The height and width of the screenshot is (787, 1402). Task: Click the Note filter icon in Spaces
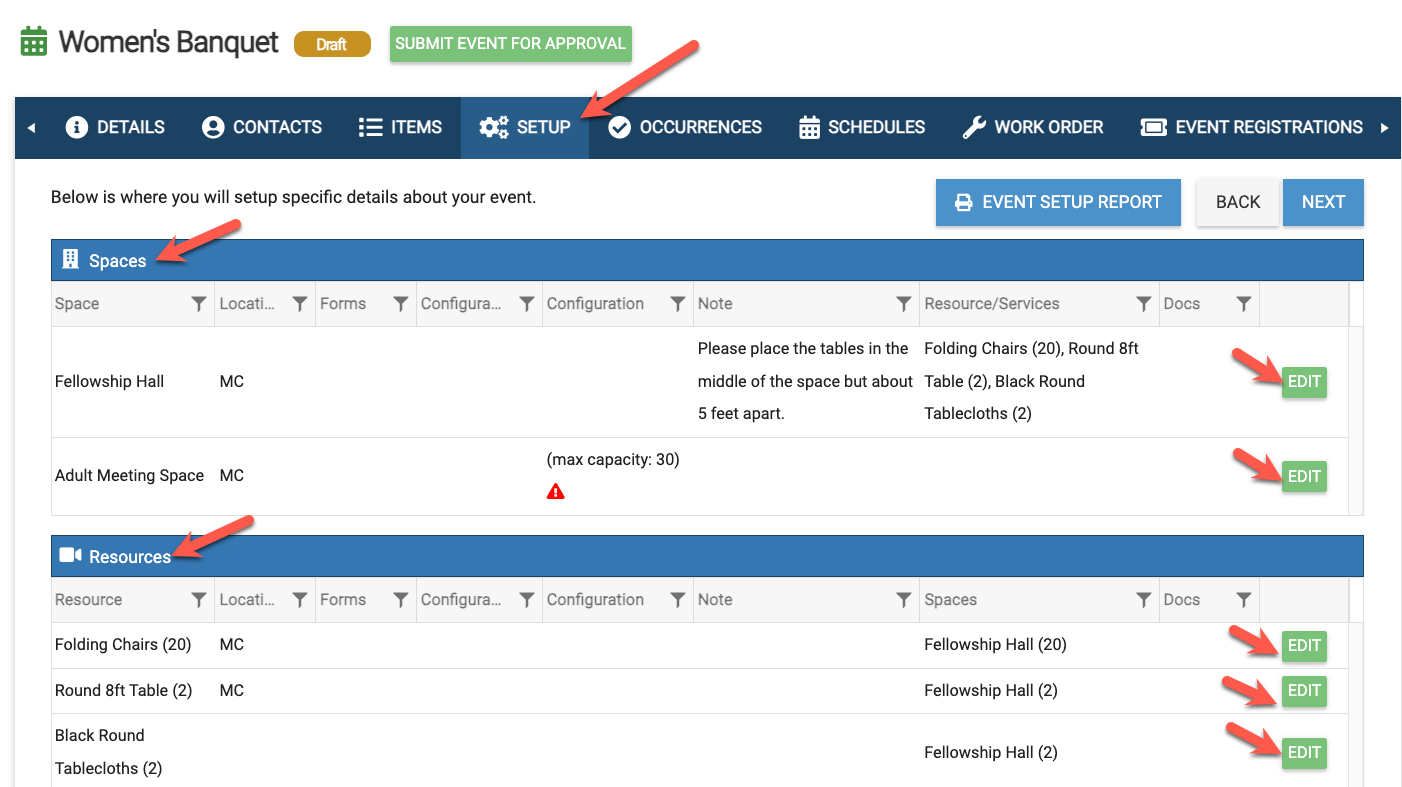pos(903,304)
